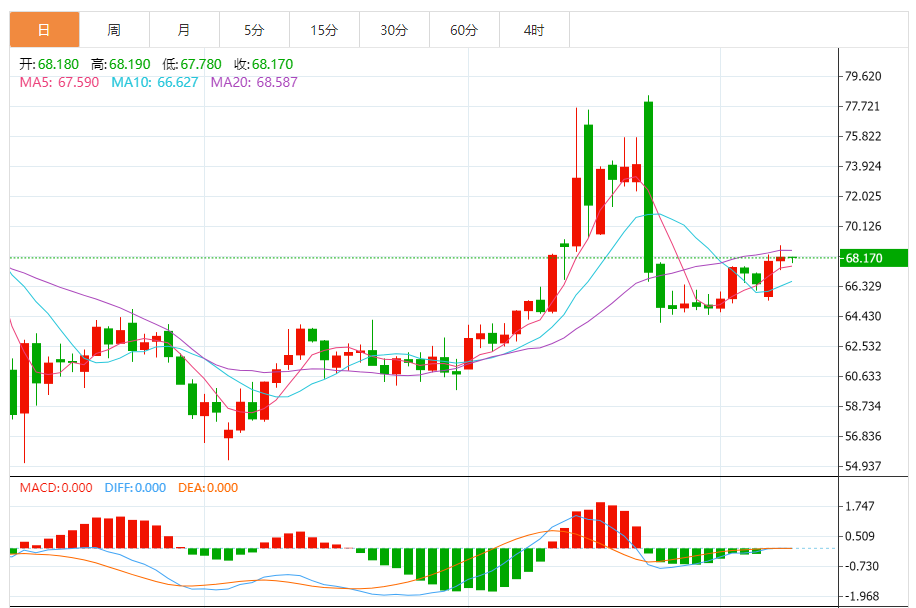Click the closing price 收:68.170 readout
Screen dimensions: 916x608
pyautogui.click(x=263, y=64)
